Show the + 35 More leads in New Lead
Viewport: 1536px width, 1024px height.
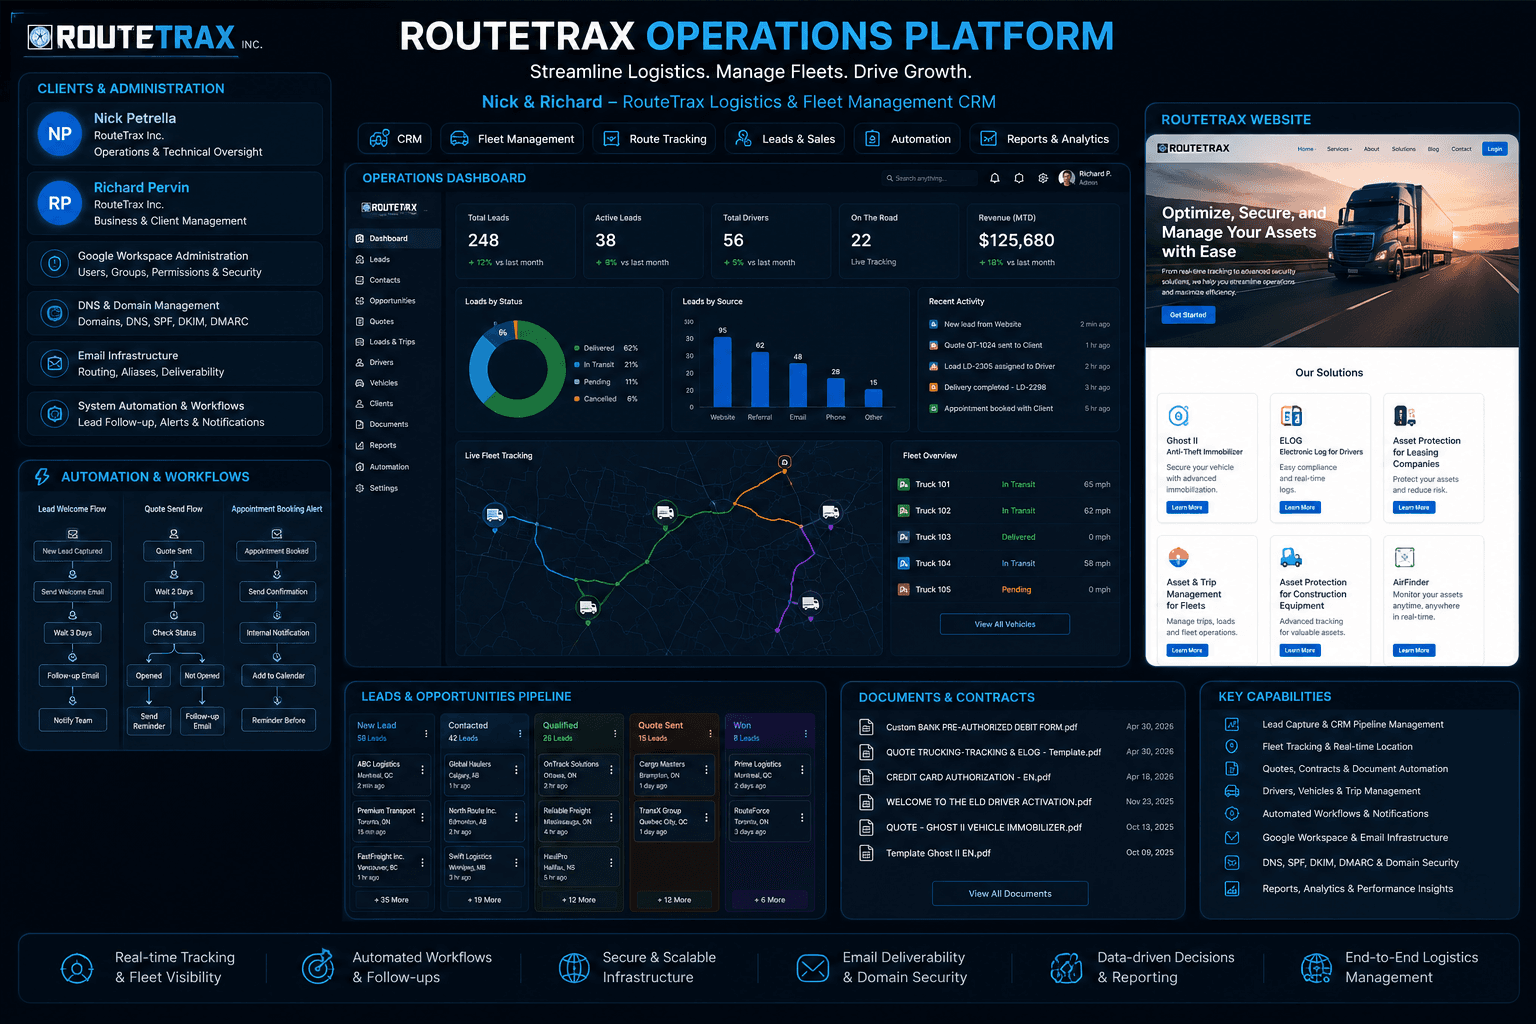(391, 900)
